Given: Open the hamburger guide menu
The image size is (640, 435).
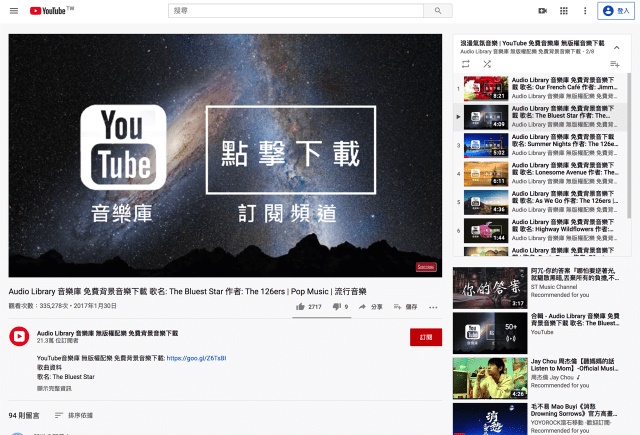Looking at the screenshot, I should pos(14,11).
